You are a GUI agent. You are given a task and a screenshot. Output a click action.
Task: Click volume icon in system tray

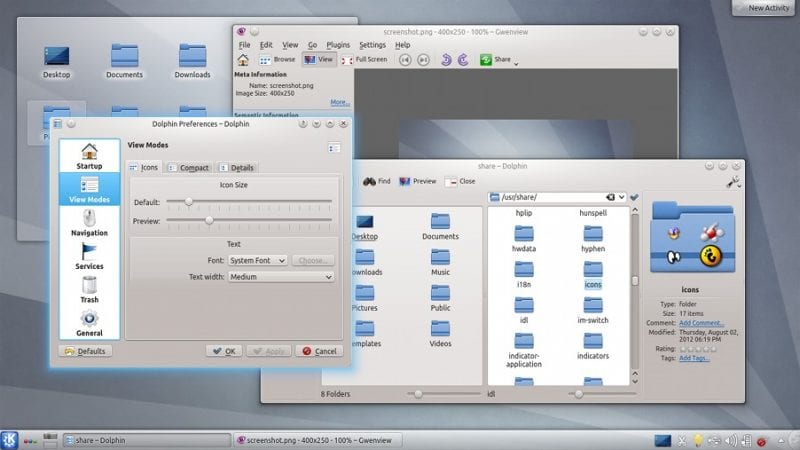click(x=731, y=440)
